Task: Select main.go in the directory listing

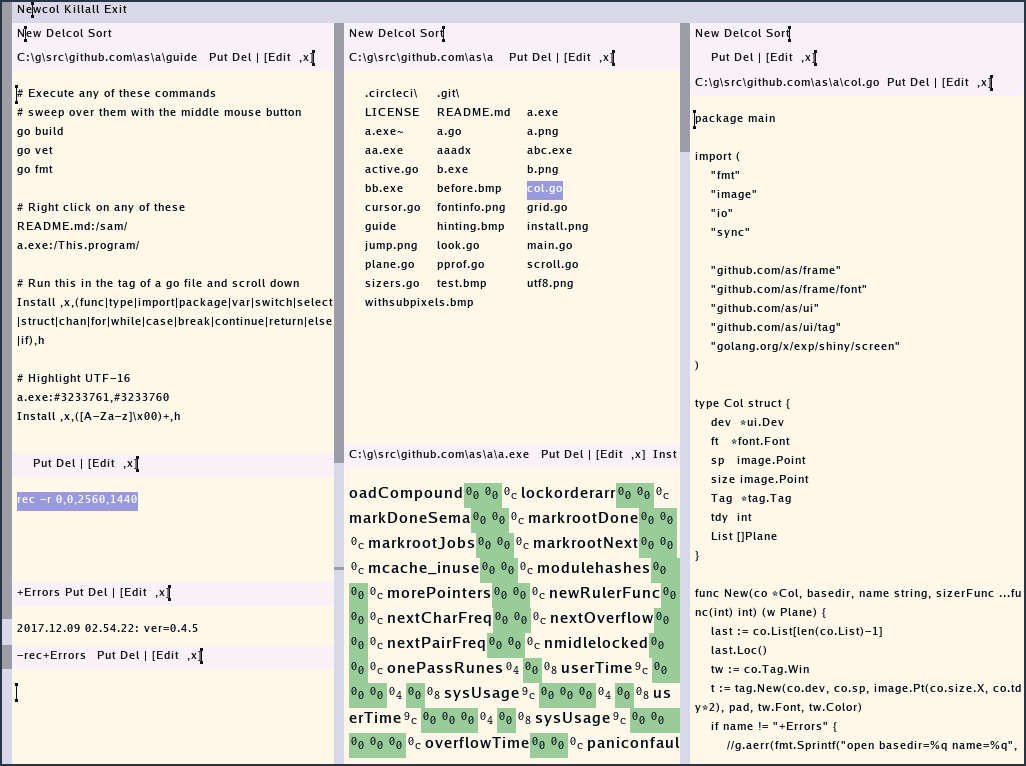Action: click(x=549, y=246)
